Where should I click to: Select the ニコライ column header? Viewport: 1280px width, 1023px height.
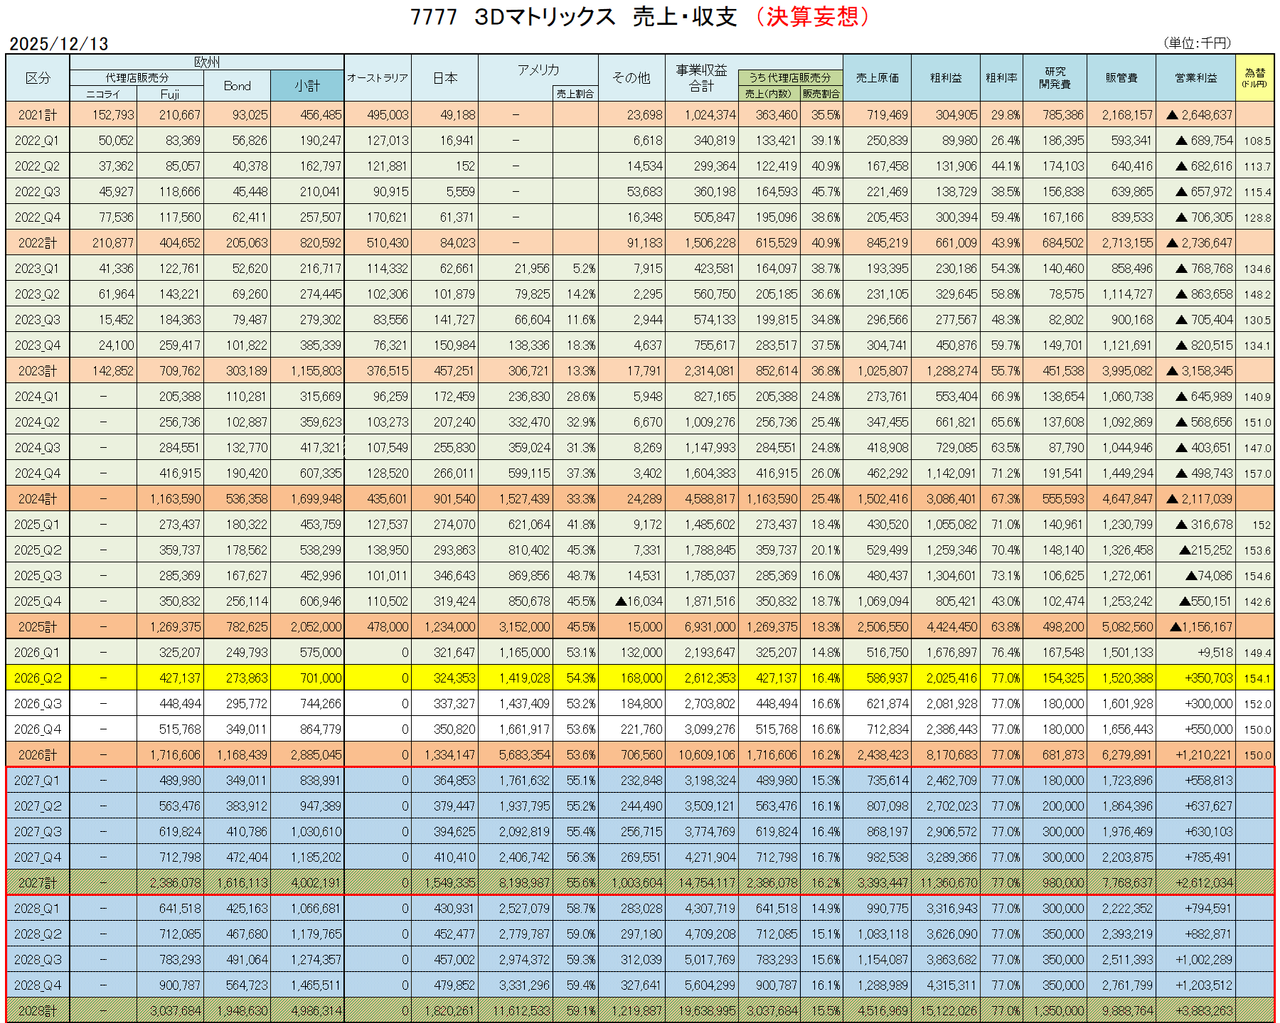(104, 94)
